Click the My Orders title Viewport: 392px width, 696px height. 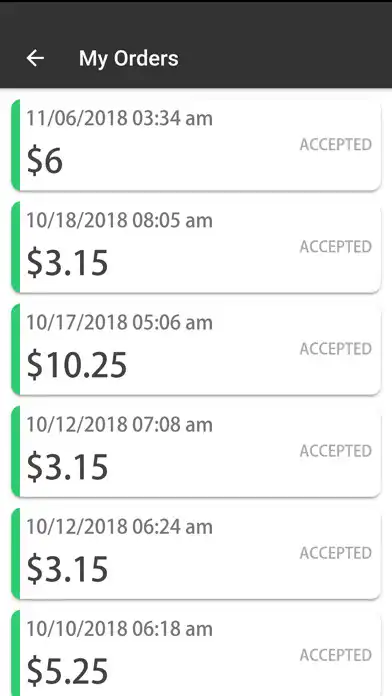[129, 59]
